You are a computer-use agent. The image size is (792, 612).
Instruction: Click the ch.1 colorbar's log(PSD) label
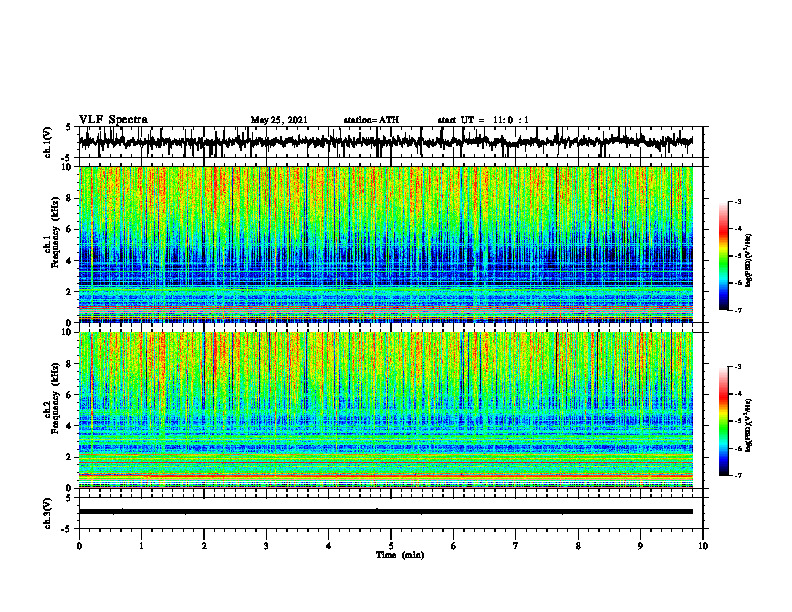click(749, 260)
